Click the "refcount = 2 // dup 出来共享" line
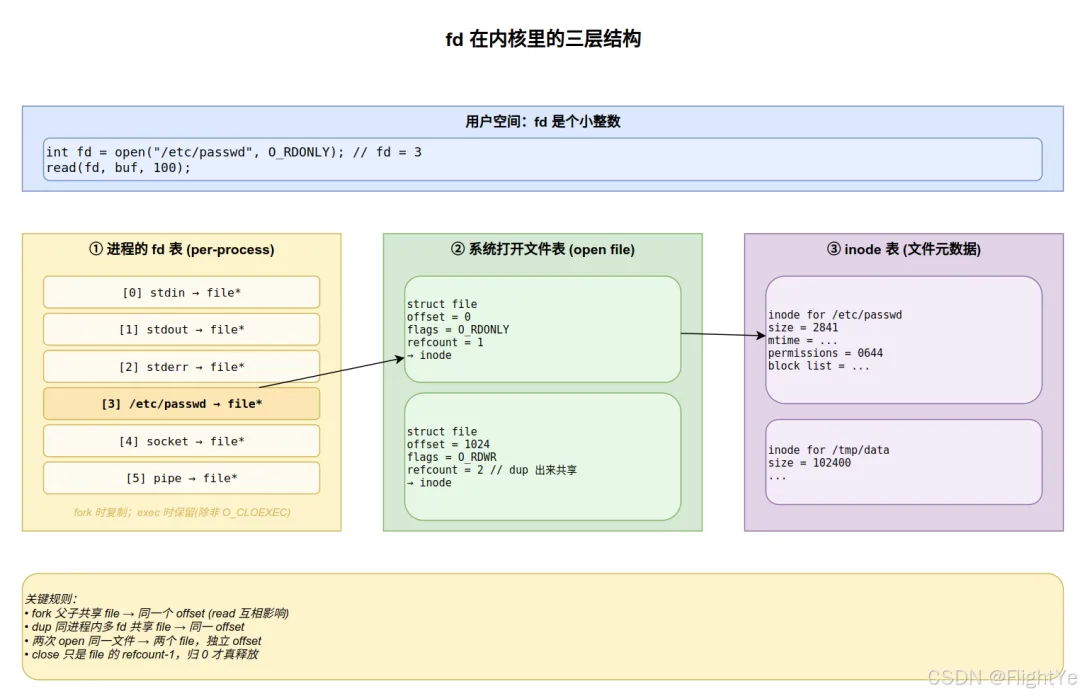The image size is (1080, 696). pos(492,470)
